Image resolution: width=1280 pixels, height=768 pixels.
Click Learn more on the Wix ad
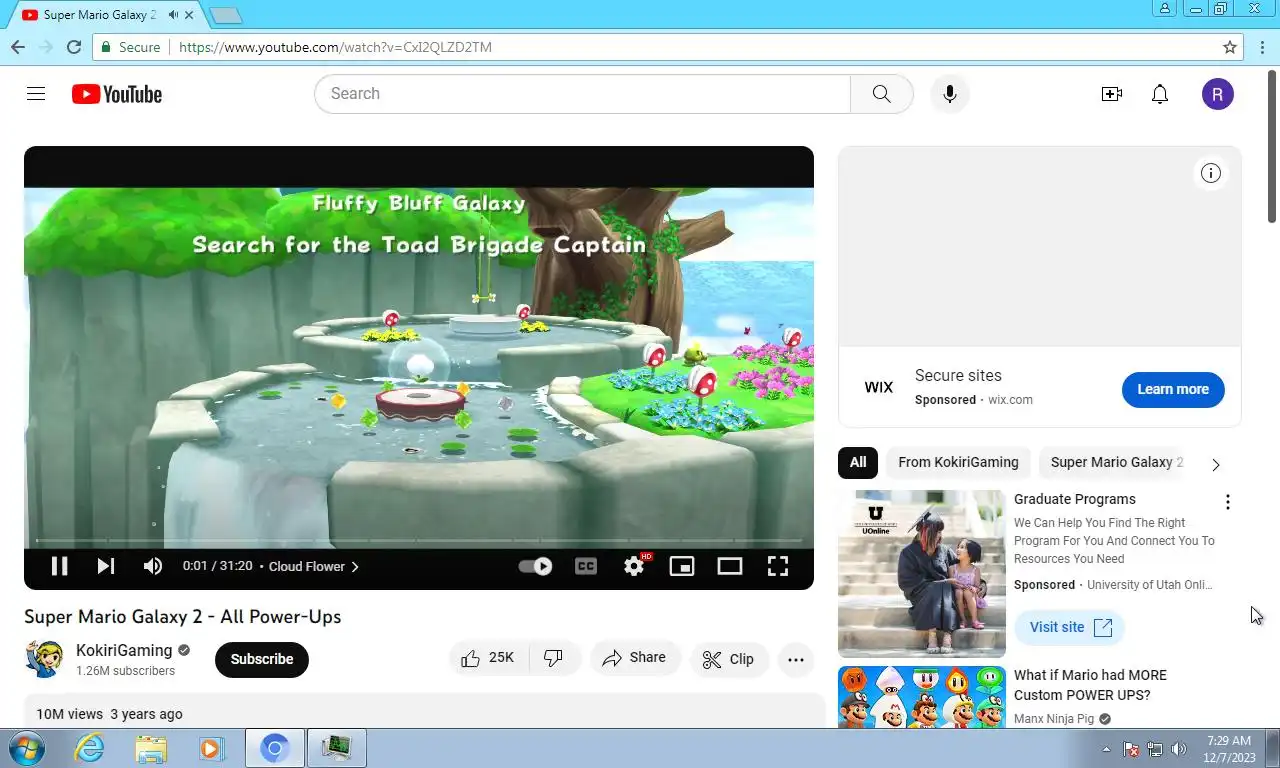click(1173, 389)
